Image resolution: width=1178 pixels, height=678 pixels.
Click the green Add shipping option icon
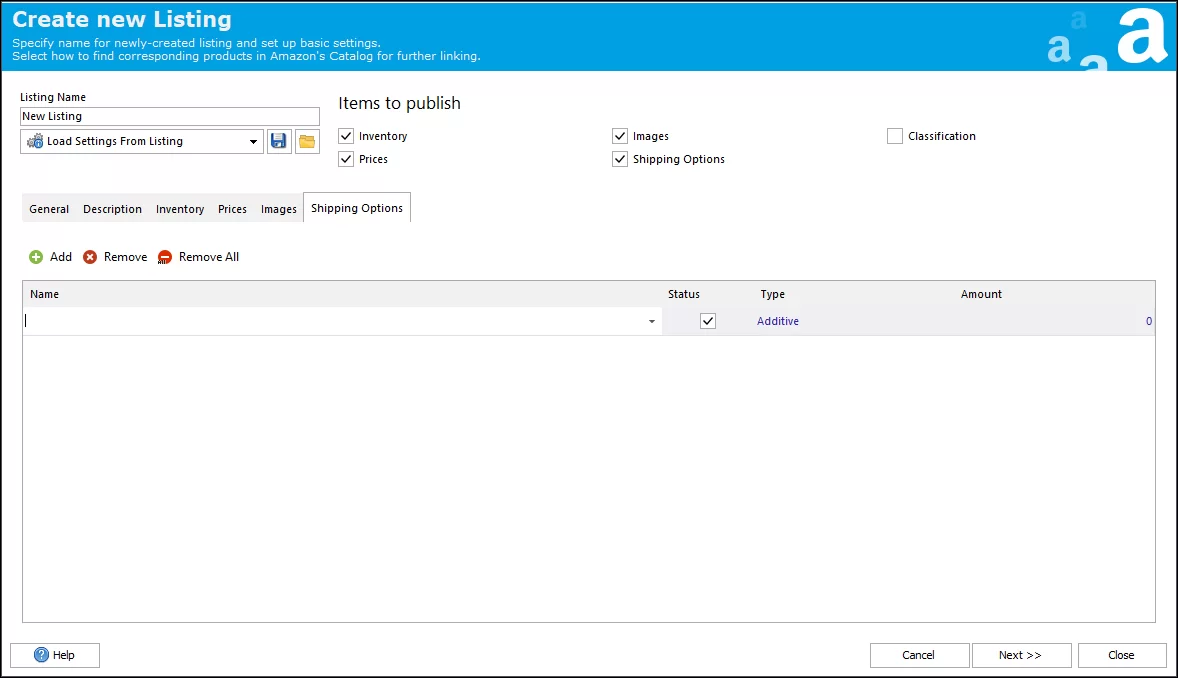click(x=36, y=257)
